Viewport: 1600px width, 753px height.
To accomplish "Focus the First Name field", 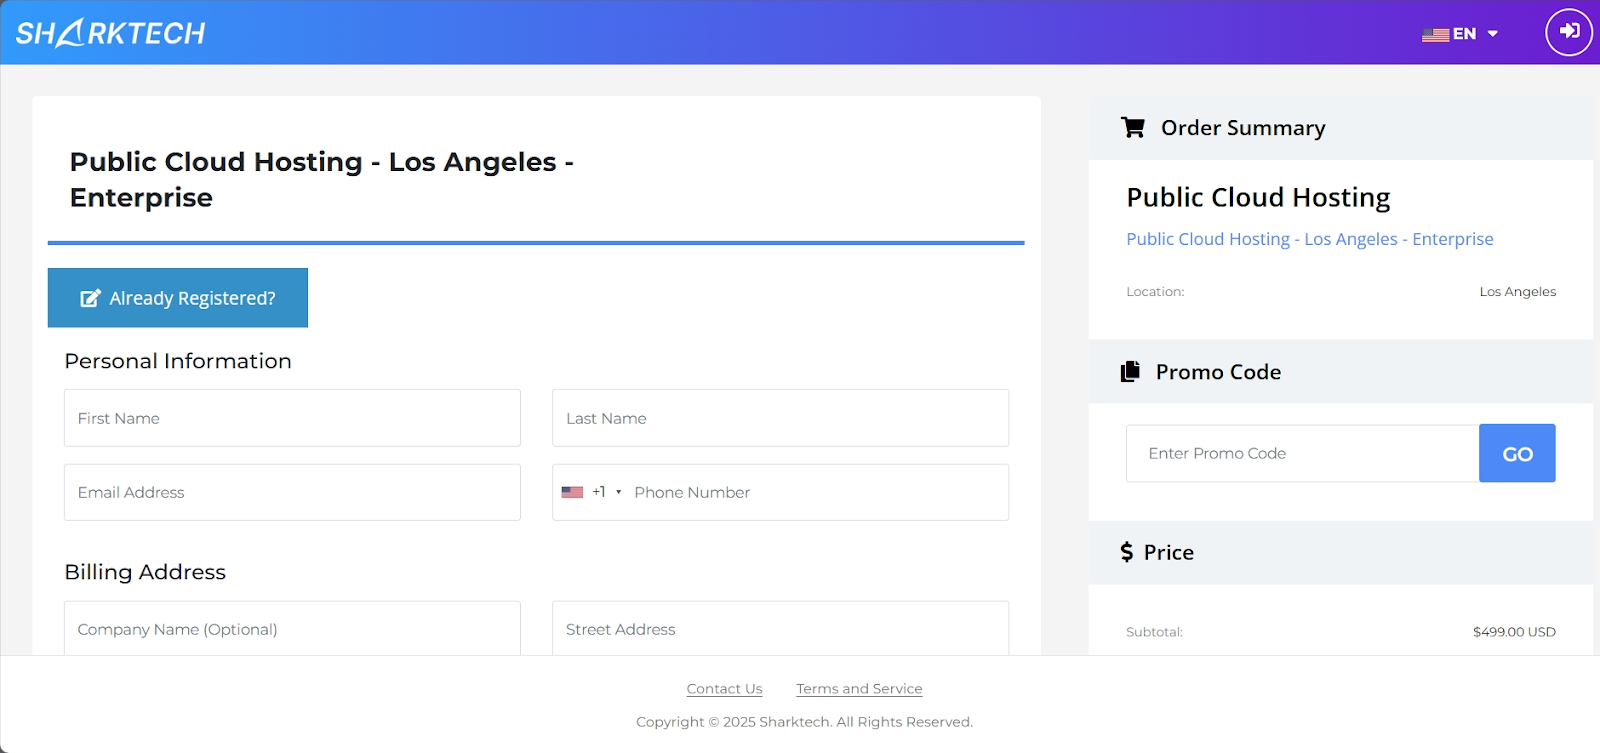I will [292, 418].
